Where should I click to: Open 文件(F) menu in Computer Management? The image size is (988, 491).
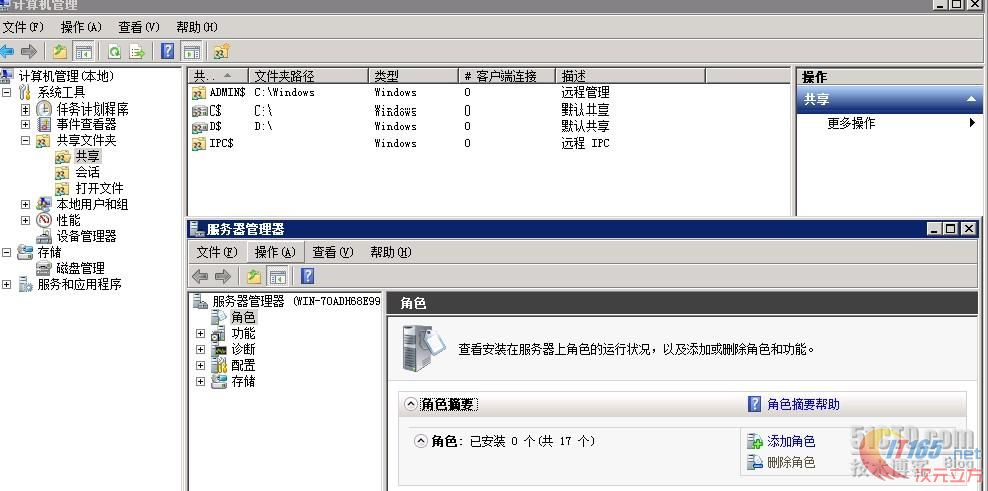(23, 27)
